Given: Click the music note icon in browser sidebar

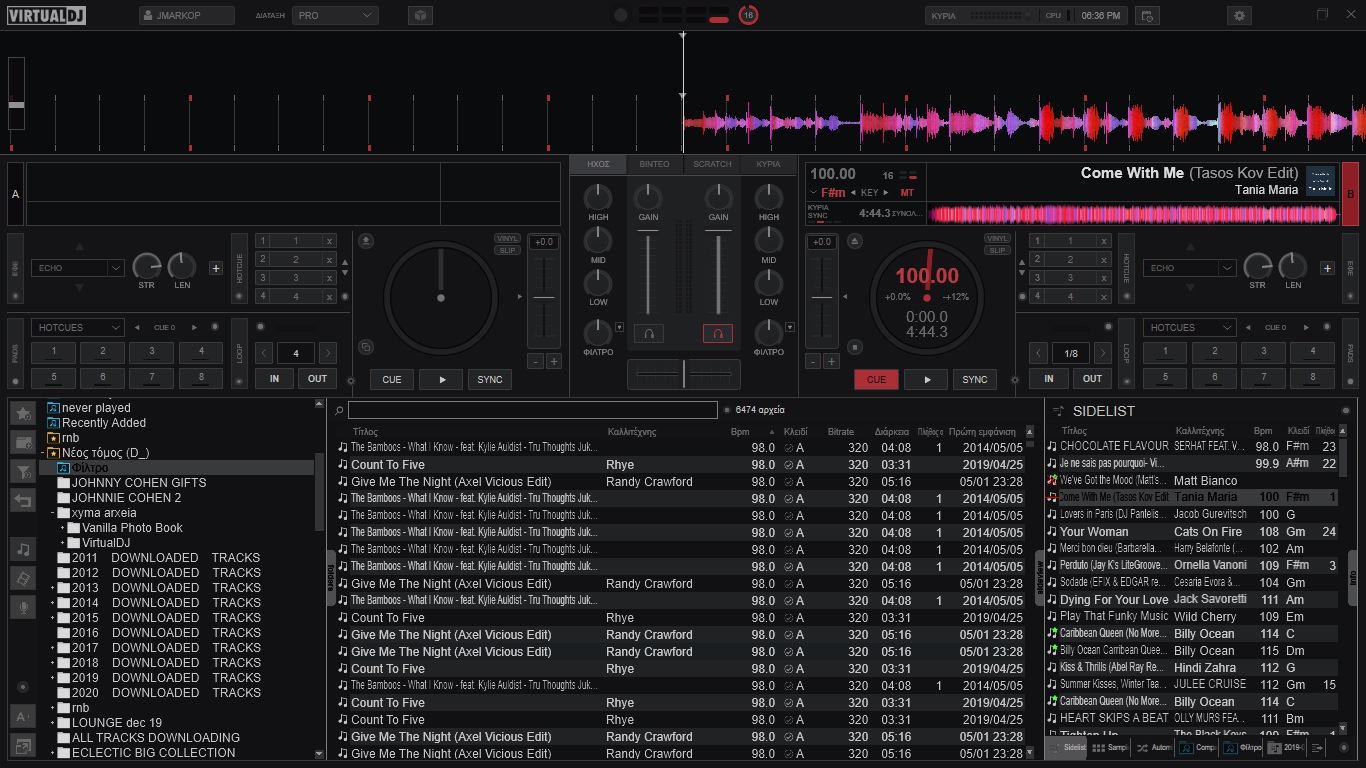Looking at the screenshot, I should (x=23, y=548).
